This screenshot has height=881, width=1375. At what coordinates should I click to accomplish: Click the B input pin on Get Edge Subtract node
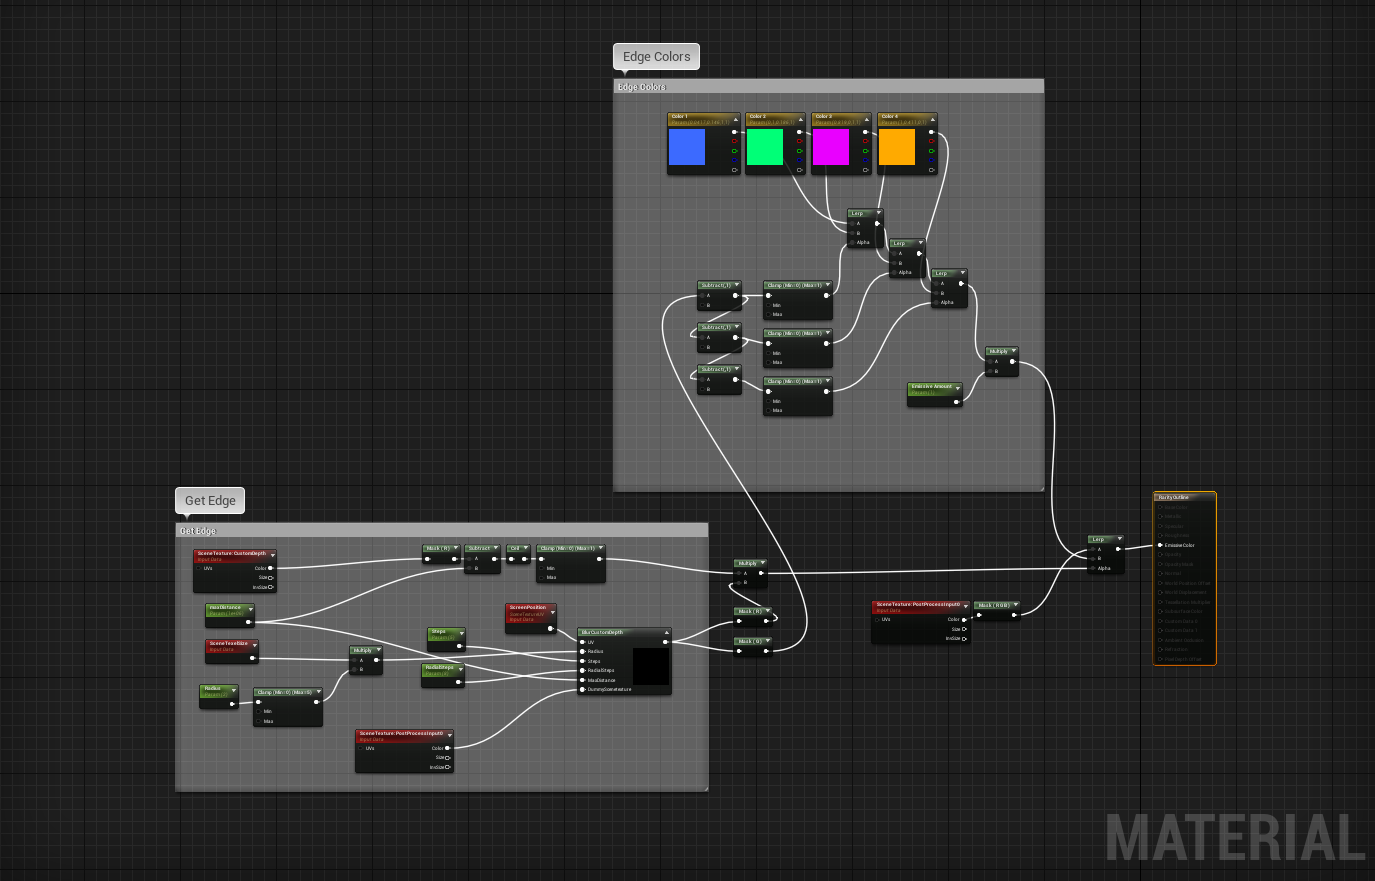click(469, 568)
